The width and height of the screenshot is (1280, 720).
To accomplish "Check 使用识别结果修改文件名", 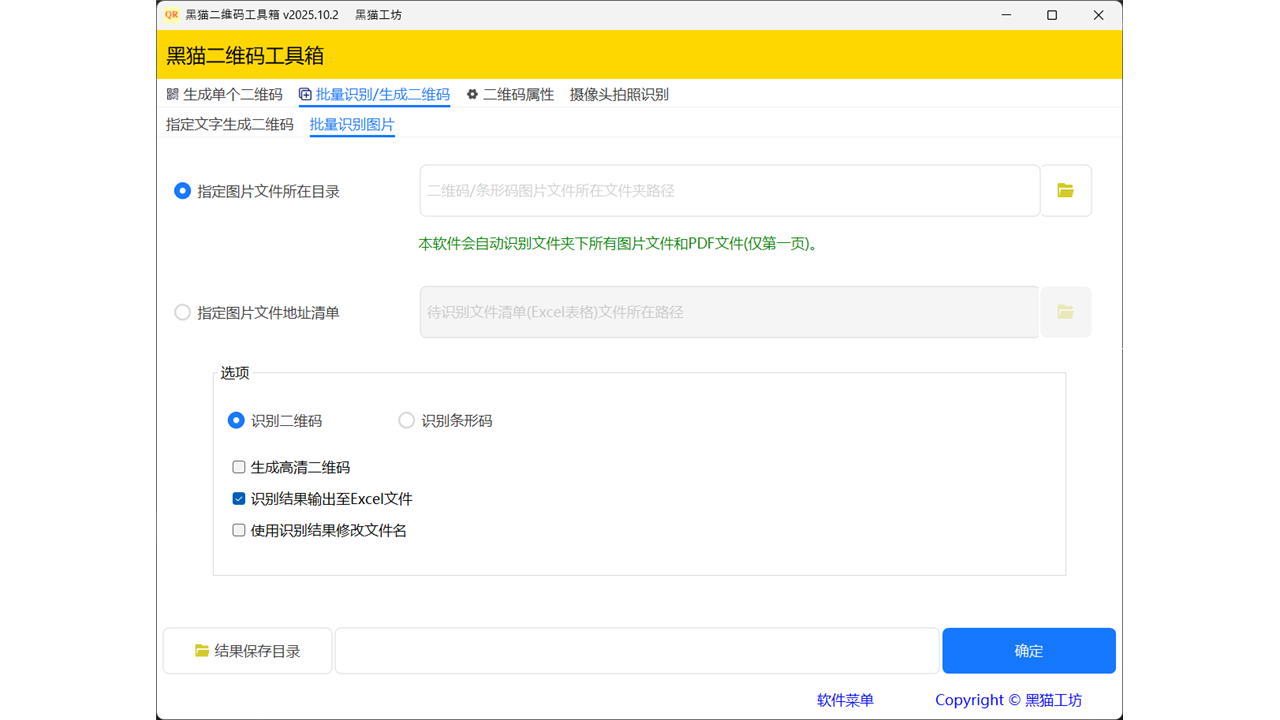I will (238, 530).
